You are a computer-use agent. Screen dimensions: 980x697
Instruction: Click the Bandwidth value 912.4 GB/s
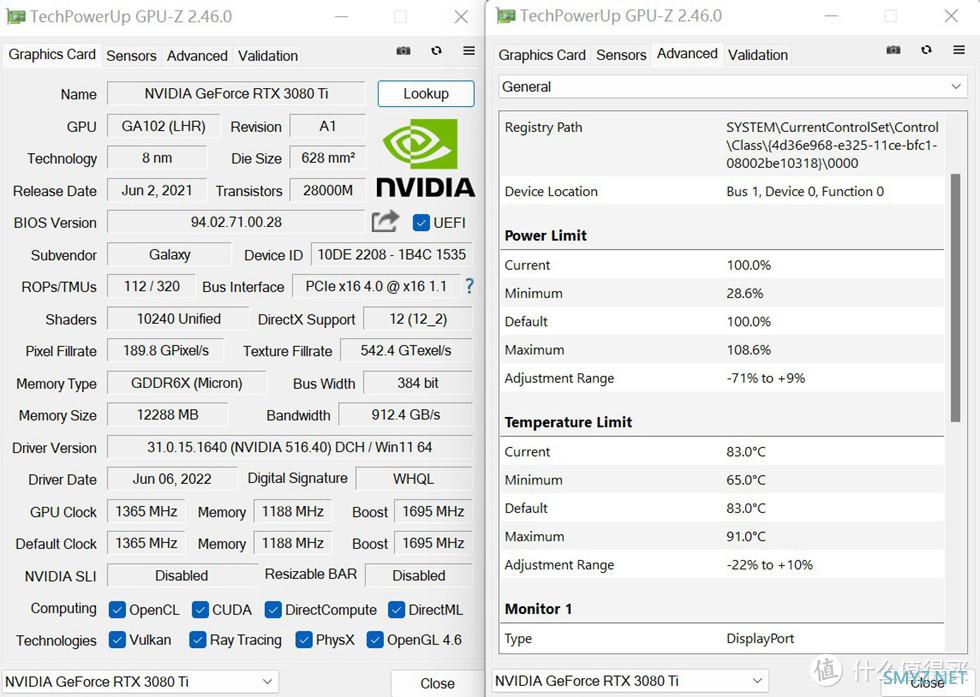pos(406,415)
